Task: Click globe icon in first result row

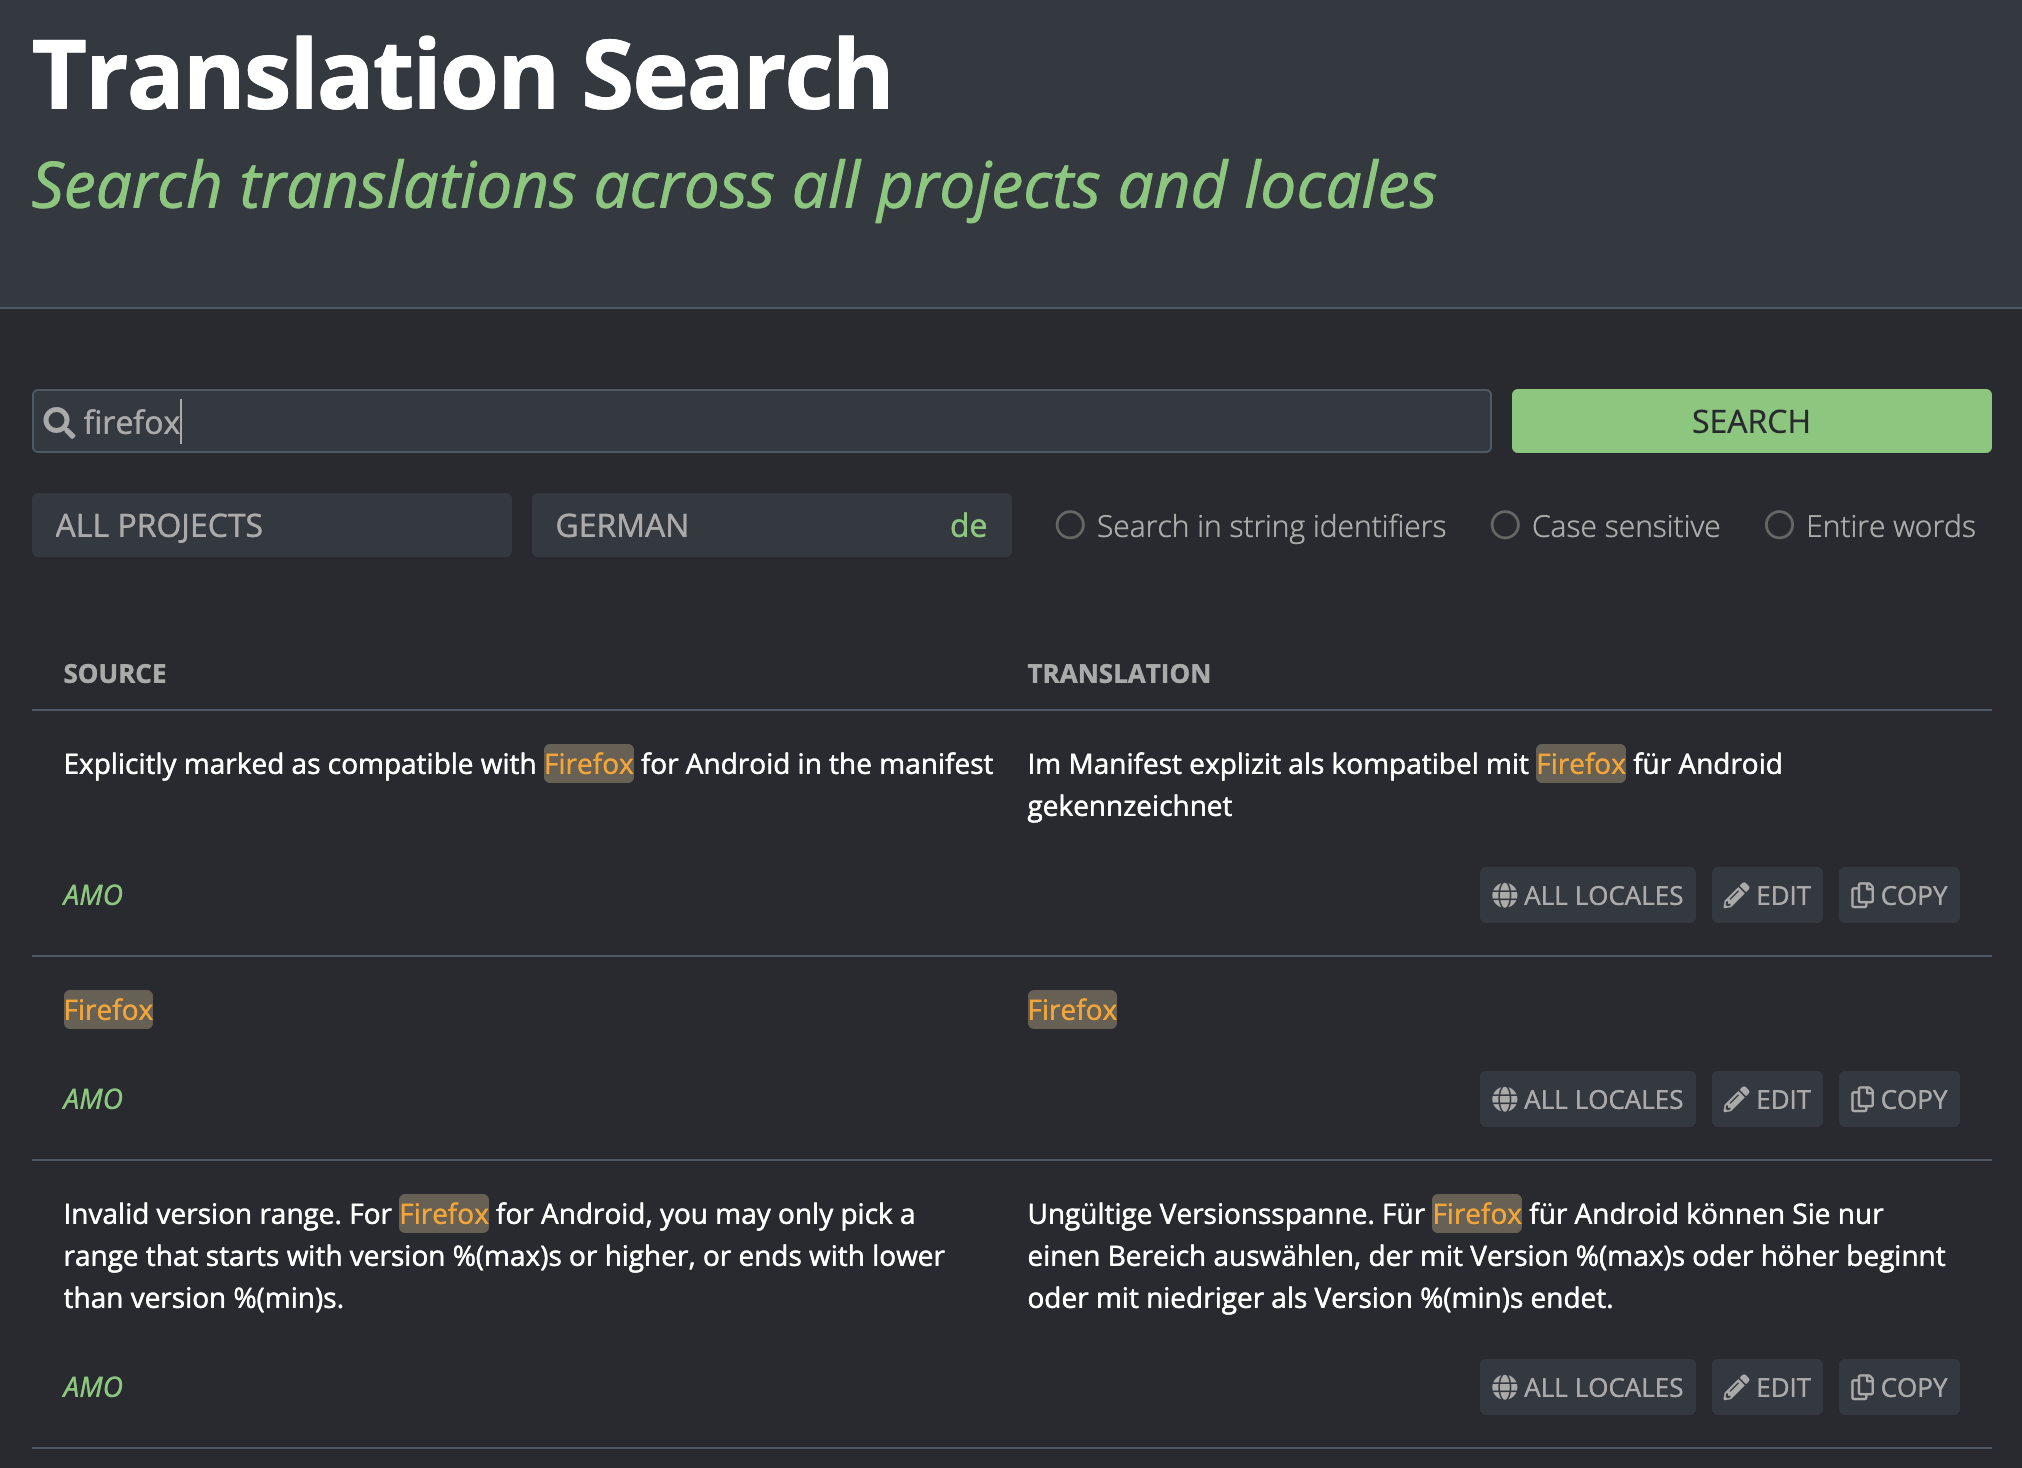Action: pos(1504,896)
